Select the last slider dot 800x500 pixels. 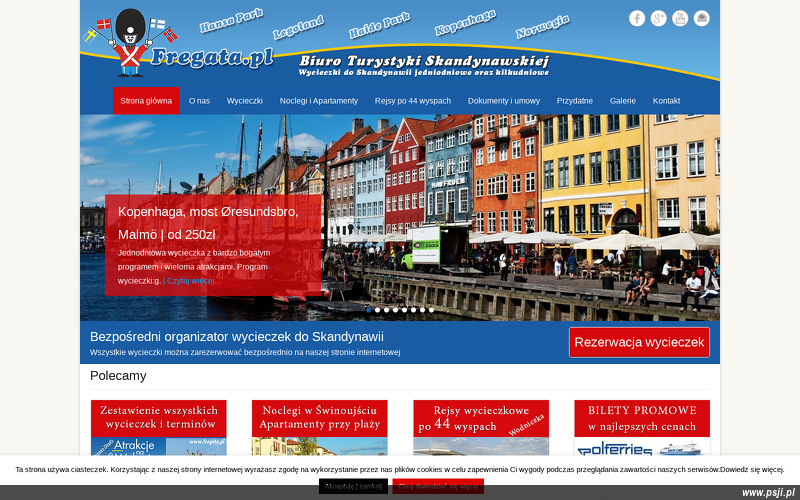431,310
